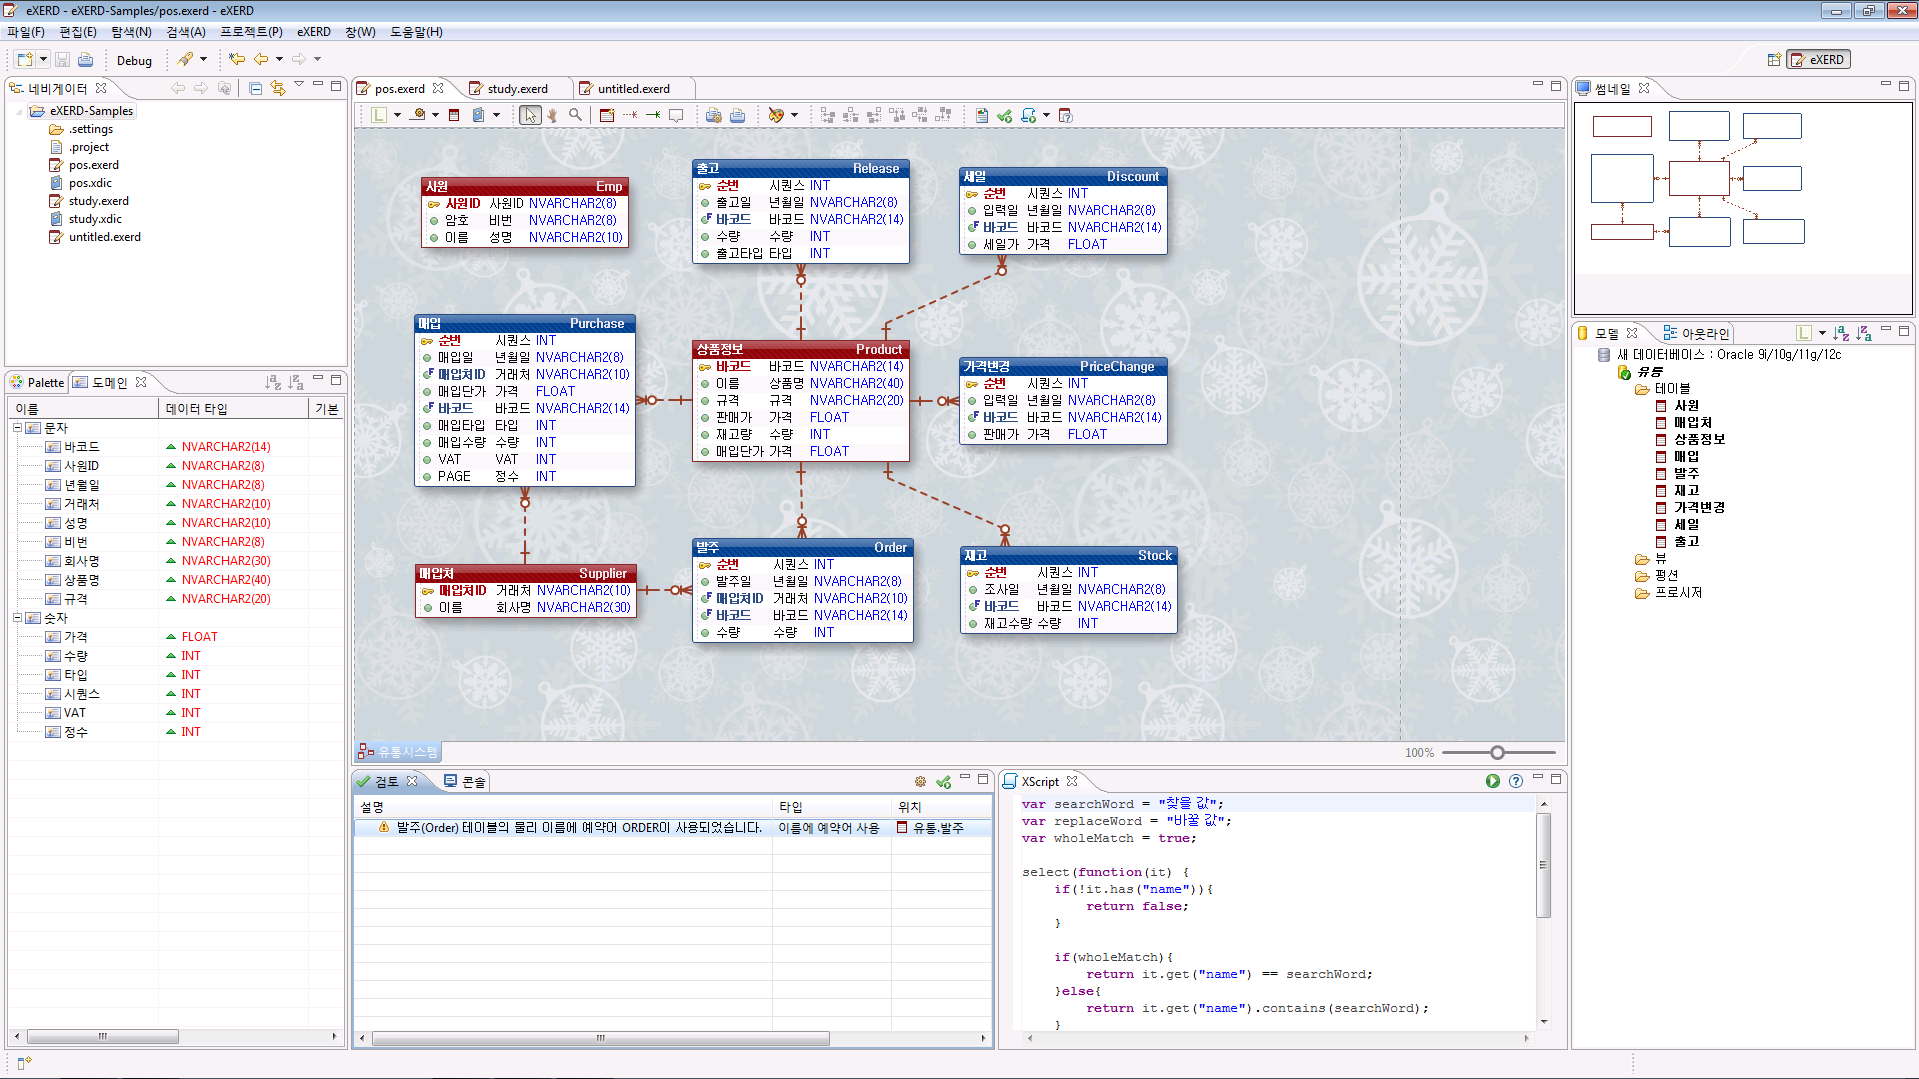Adjust the diagram zoom slider handle
Screen dimensions: 1919x1079
pyautogui.click(x=1497, y=753)
